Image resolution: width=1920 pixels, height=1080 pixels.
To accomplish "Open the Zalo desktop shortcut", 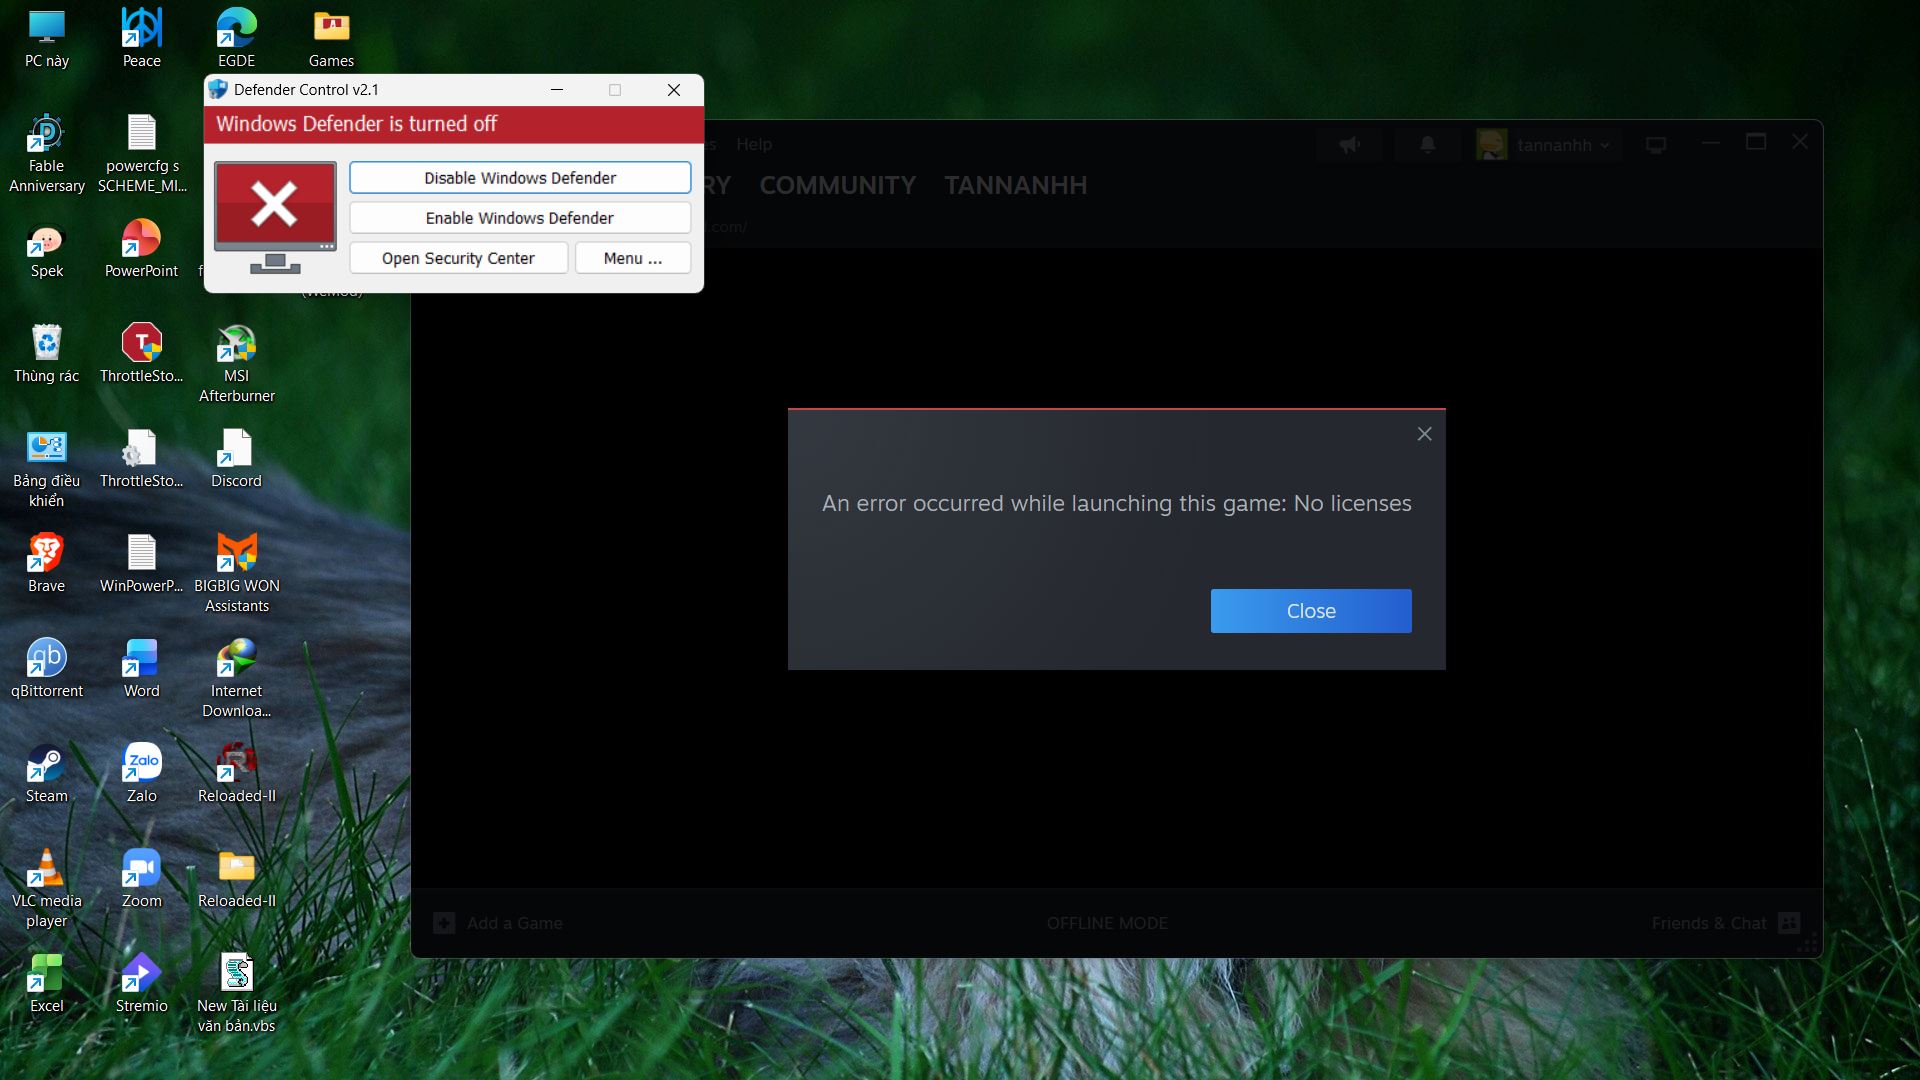I will [141, 762].
